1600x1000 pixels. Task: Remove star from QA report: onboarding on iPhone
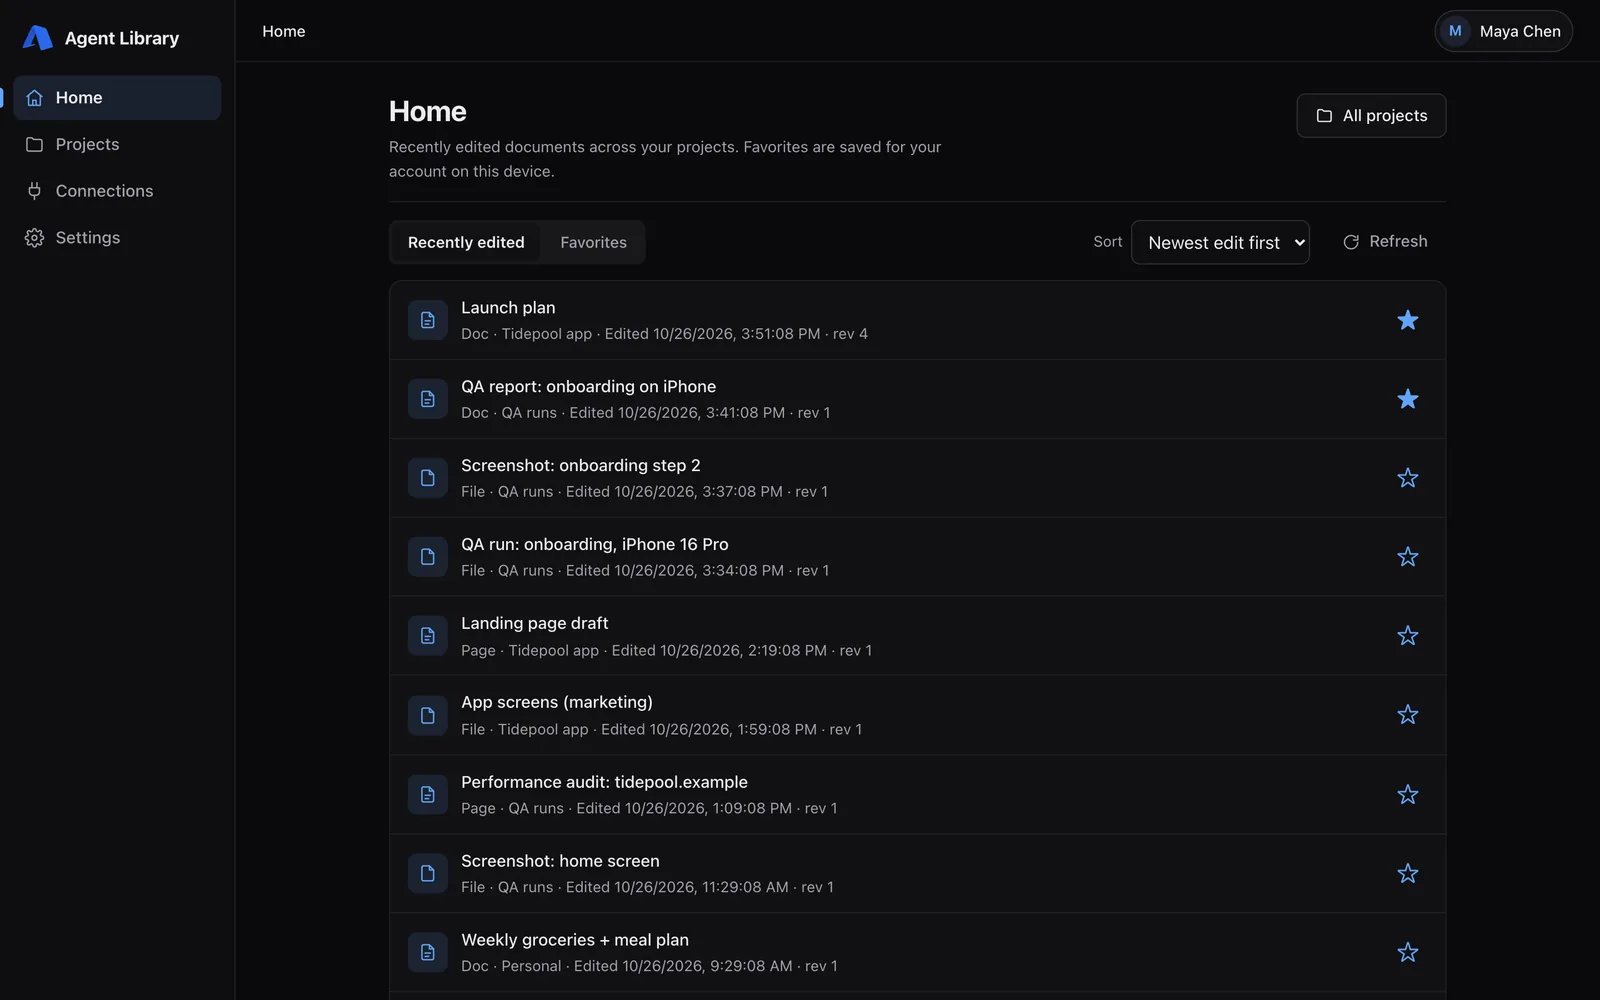pyautogui.click(x=1408, y=399)
